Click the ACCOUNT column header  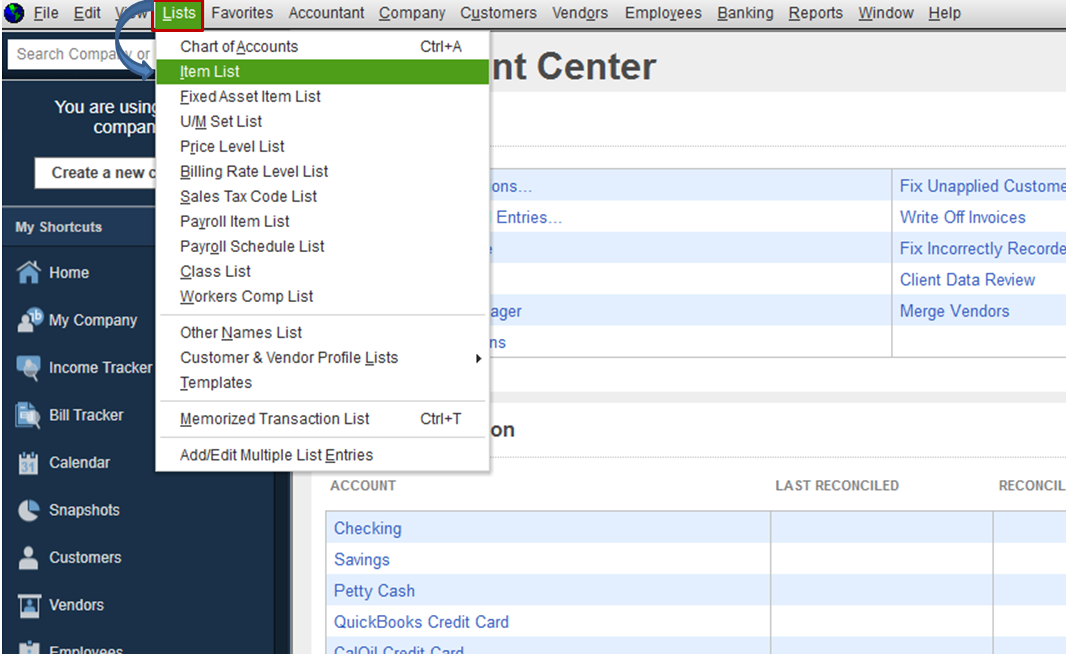coord(363,485)
